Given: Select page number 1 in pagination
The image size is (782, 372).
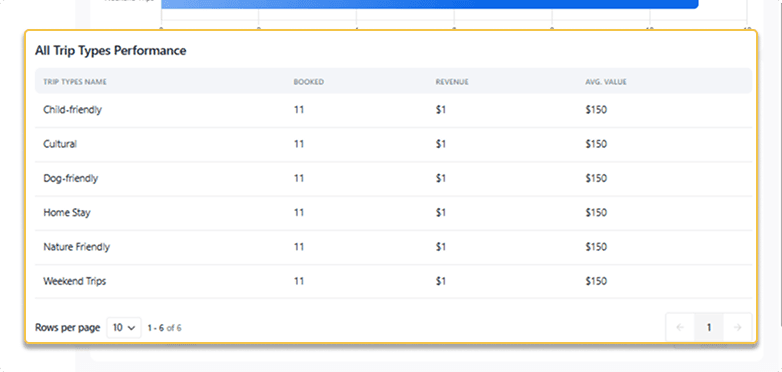Looking at the screenshot, I should [709, 328].
